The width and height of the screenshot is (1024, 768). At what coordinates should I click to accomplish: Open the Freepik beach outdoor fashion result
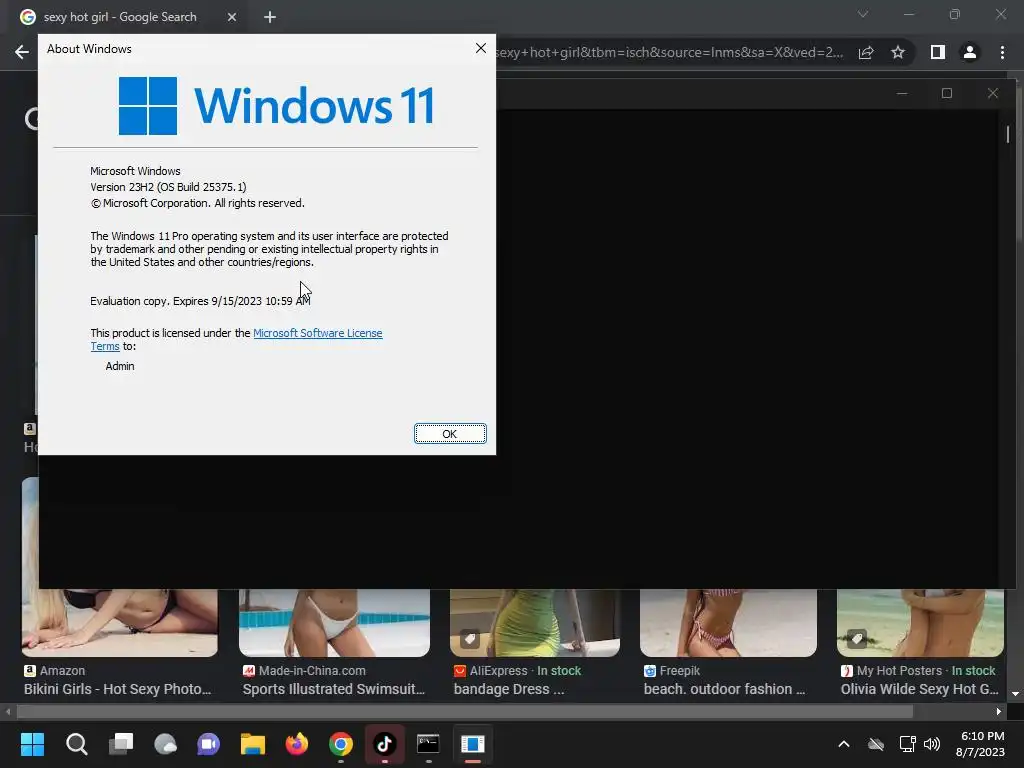(x=724, y=689)
